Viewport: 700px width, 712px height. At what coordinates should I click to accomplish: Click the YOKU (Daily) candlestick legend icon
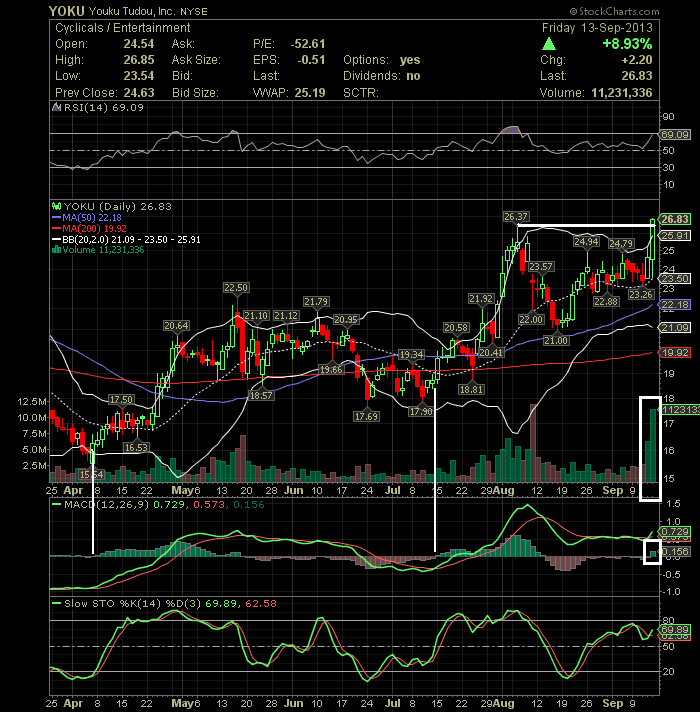tap(57, 206)
